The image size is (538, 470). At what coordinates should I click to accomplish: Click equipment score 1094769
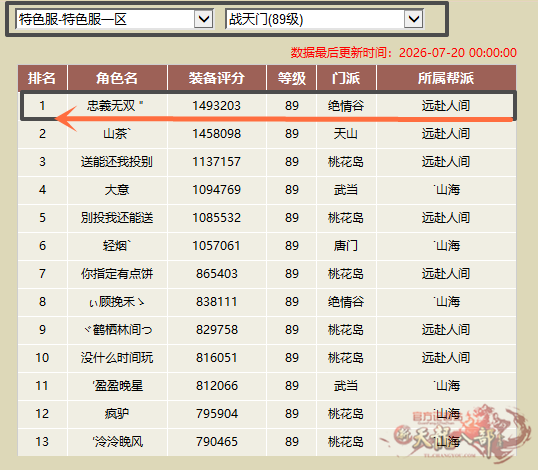[217, 190]
